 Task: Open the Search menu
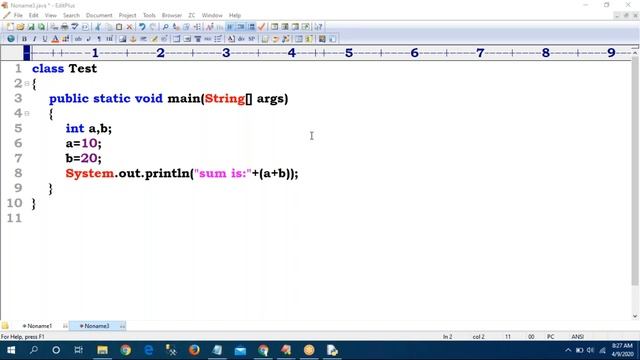(x=71, y=16)
